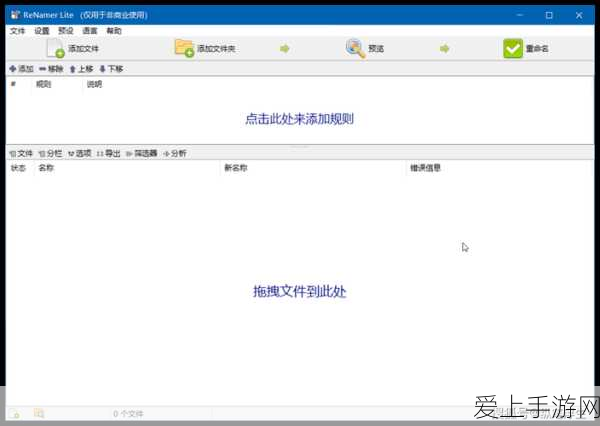Click the 添加文件夹 (Add Folders) icon
The image size is (600, 426).
point(184,48)
